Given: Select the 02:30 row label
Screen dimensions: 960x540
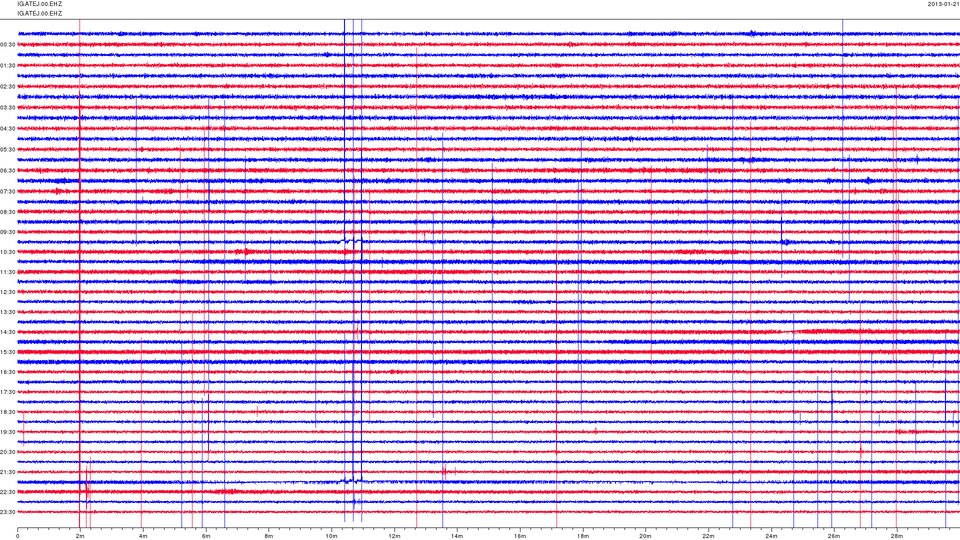Looking at the screenshot, I should [7, 87].
